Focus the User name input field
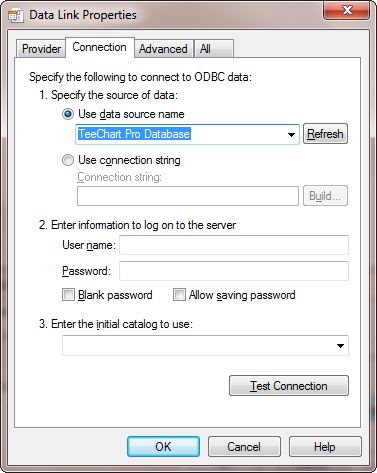 pos(234,245)
